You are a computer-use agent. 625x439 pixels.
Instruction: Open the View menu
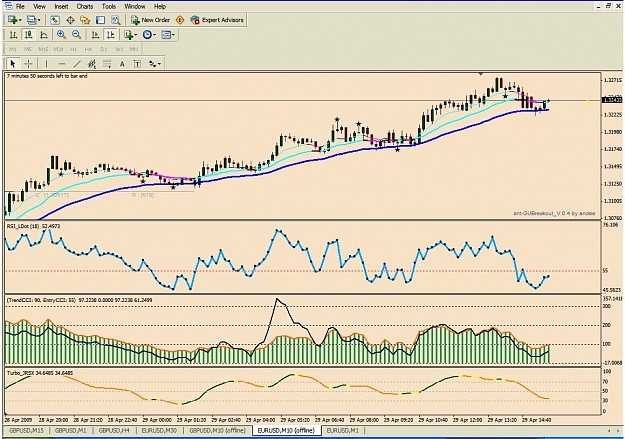point(39,6)
